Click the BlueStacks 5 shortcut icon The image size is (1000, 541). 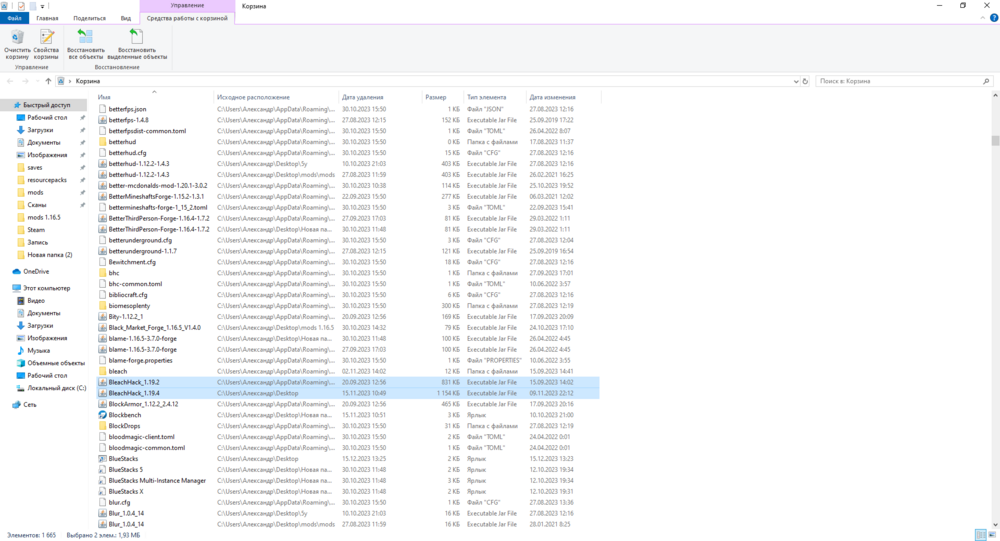[x=102, y=470]
